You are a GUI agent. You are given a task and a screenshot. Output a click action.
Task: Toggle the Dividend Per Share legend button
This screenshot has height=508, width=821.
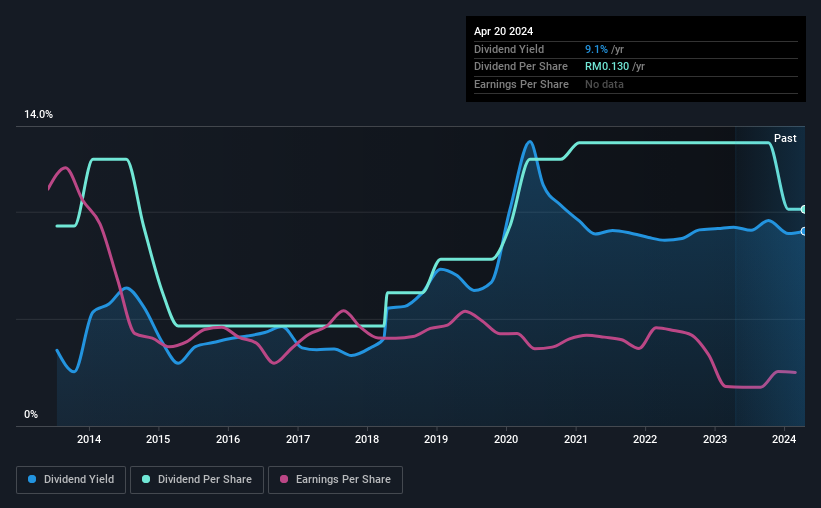point(197,480)
